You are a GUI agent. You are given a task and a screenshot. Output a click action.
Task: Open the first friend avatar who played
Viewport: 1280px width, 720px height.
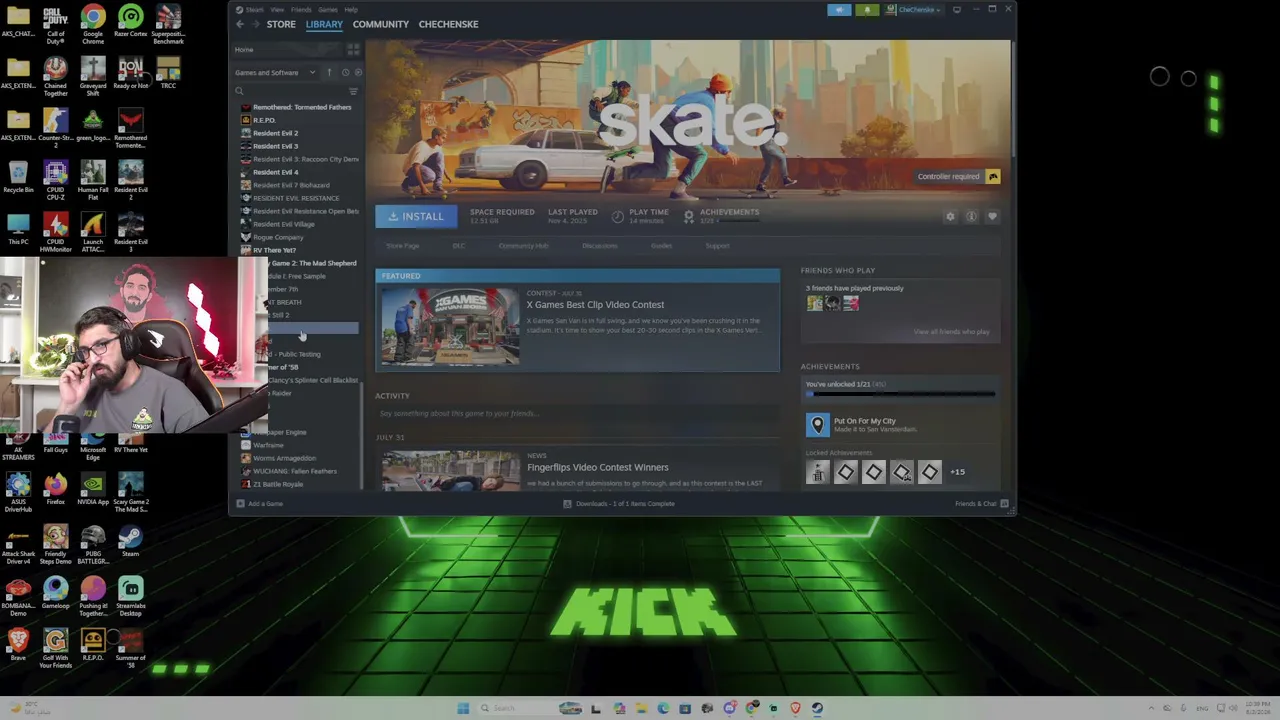tap(815, 304)
